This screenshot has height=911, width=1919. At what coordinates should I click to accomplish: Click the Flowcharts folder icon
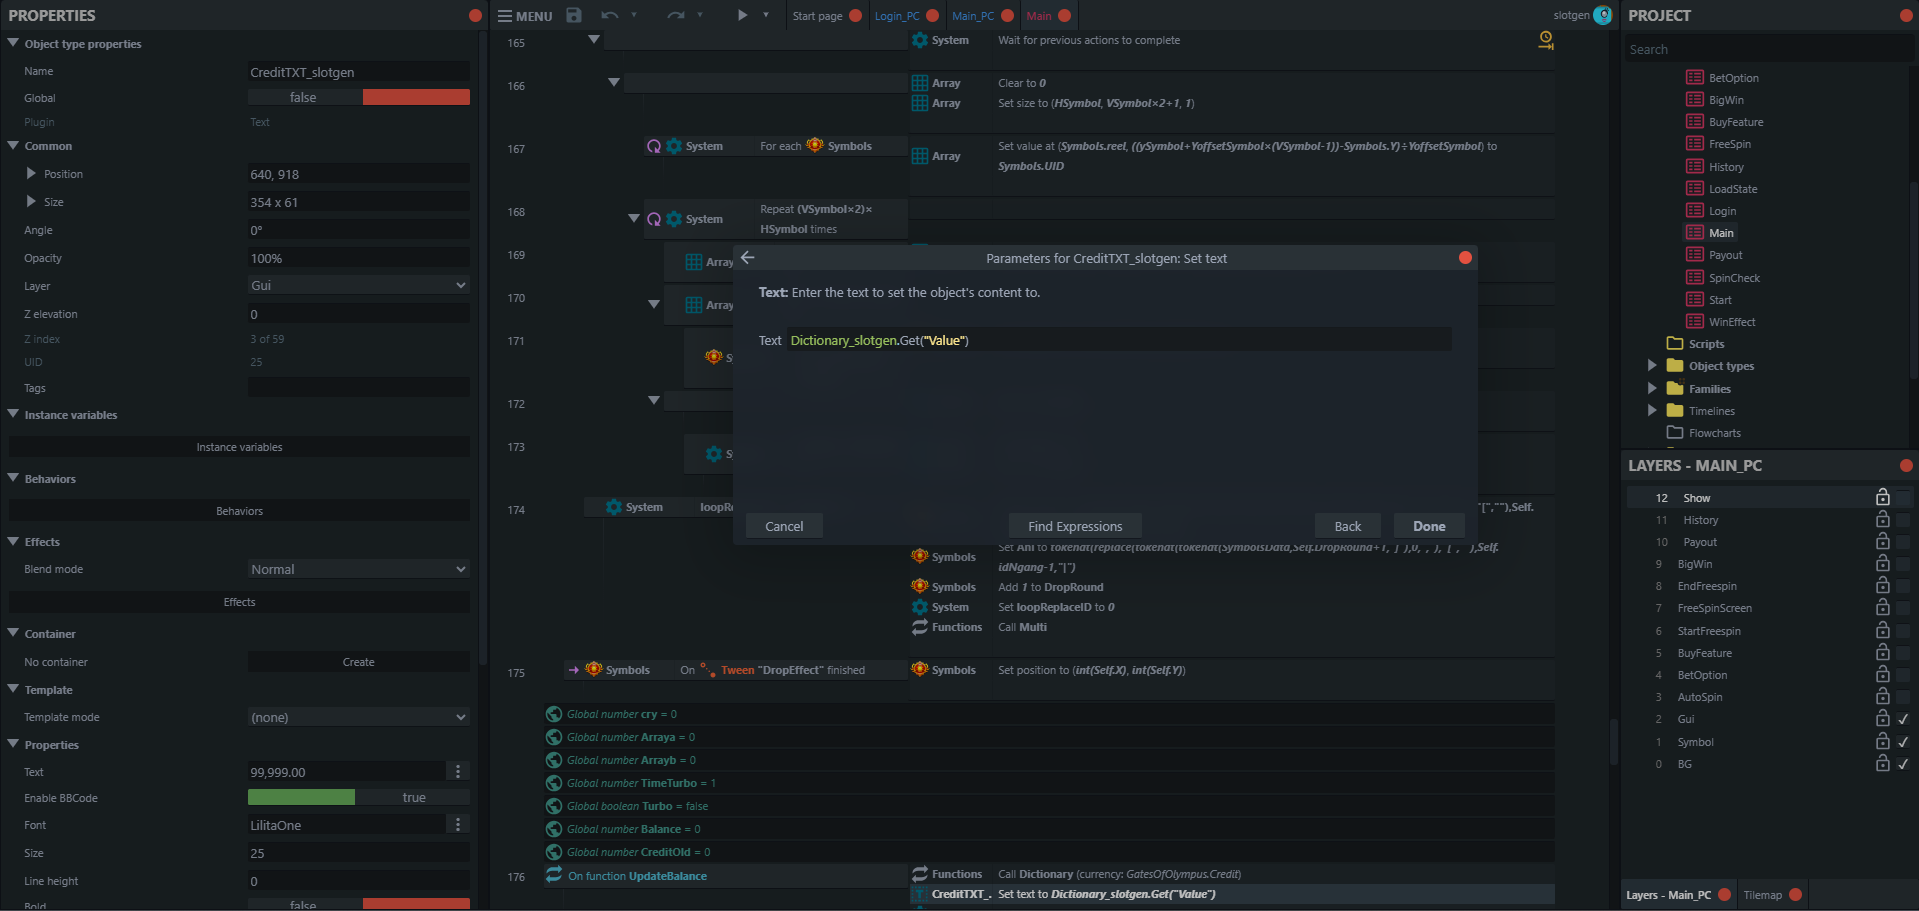[1675, 432]
